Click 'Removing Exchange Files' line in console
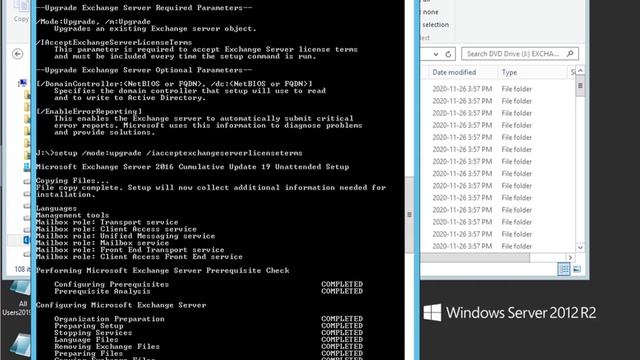 107,347
